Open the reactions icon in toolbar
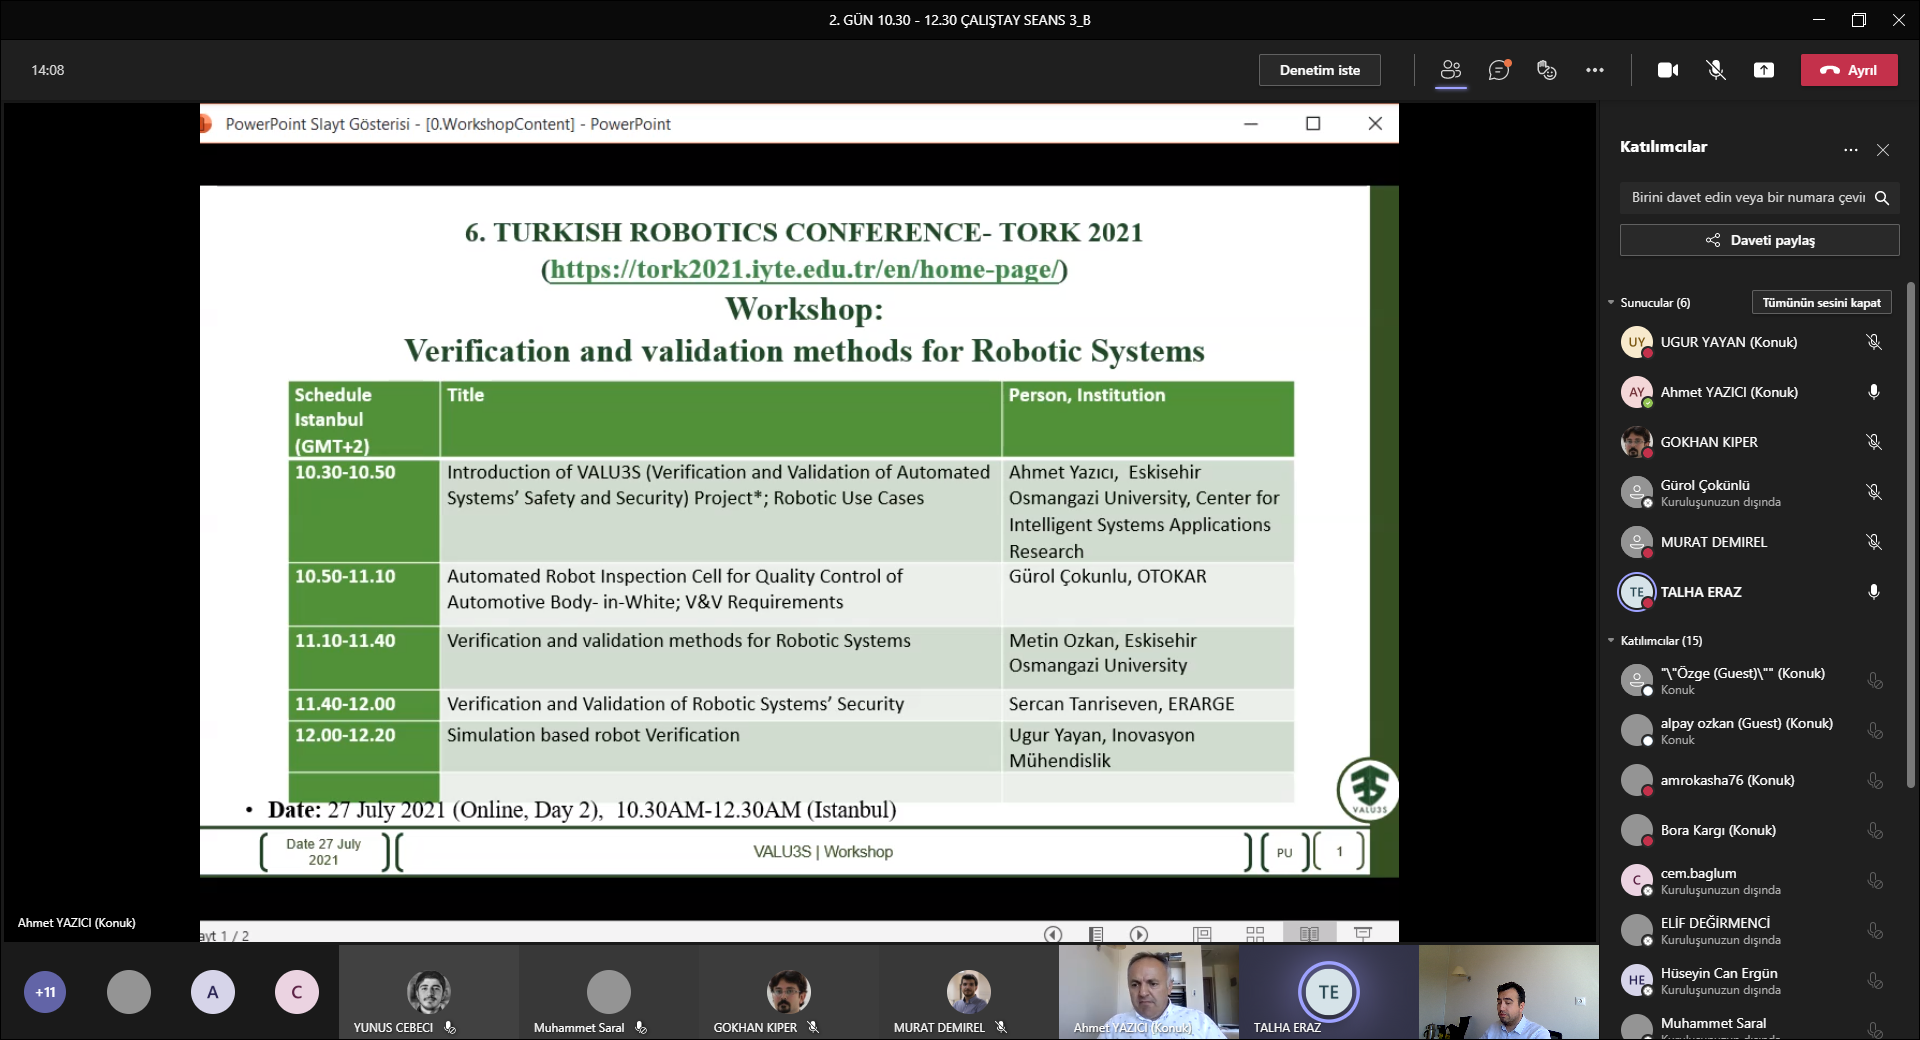This screenshot has height=1040, width=1920. [1547, 70]
